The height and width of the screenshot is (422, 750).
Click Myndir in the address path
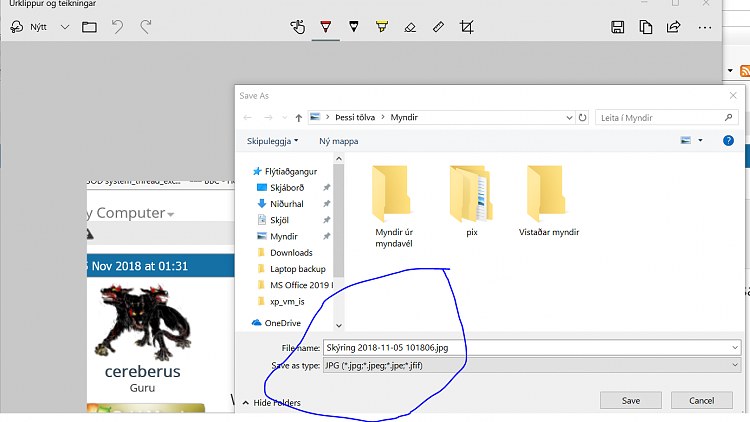click(x=404, y=117)
